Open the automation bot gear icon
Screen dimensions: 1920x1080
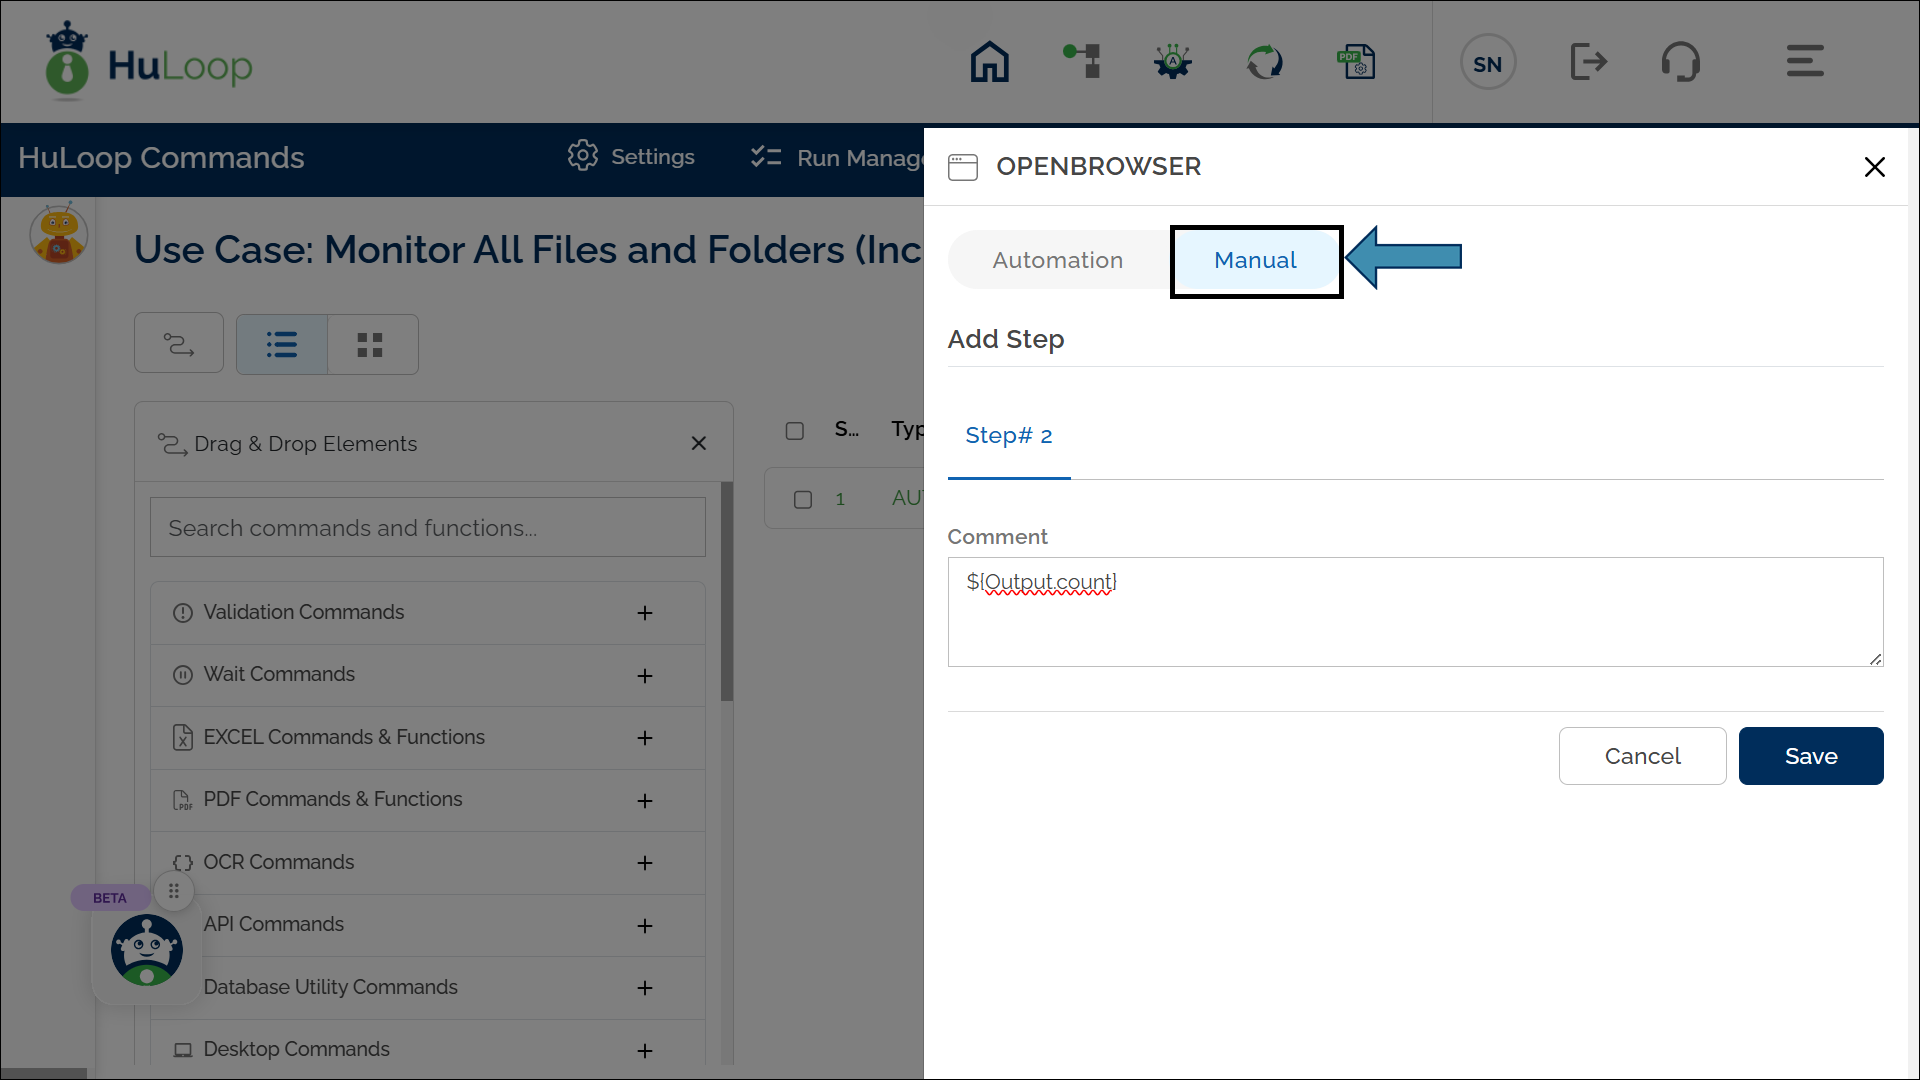point(1172,61)
